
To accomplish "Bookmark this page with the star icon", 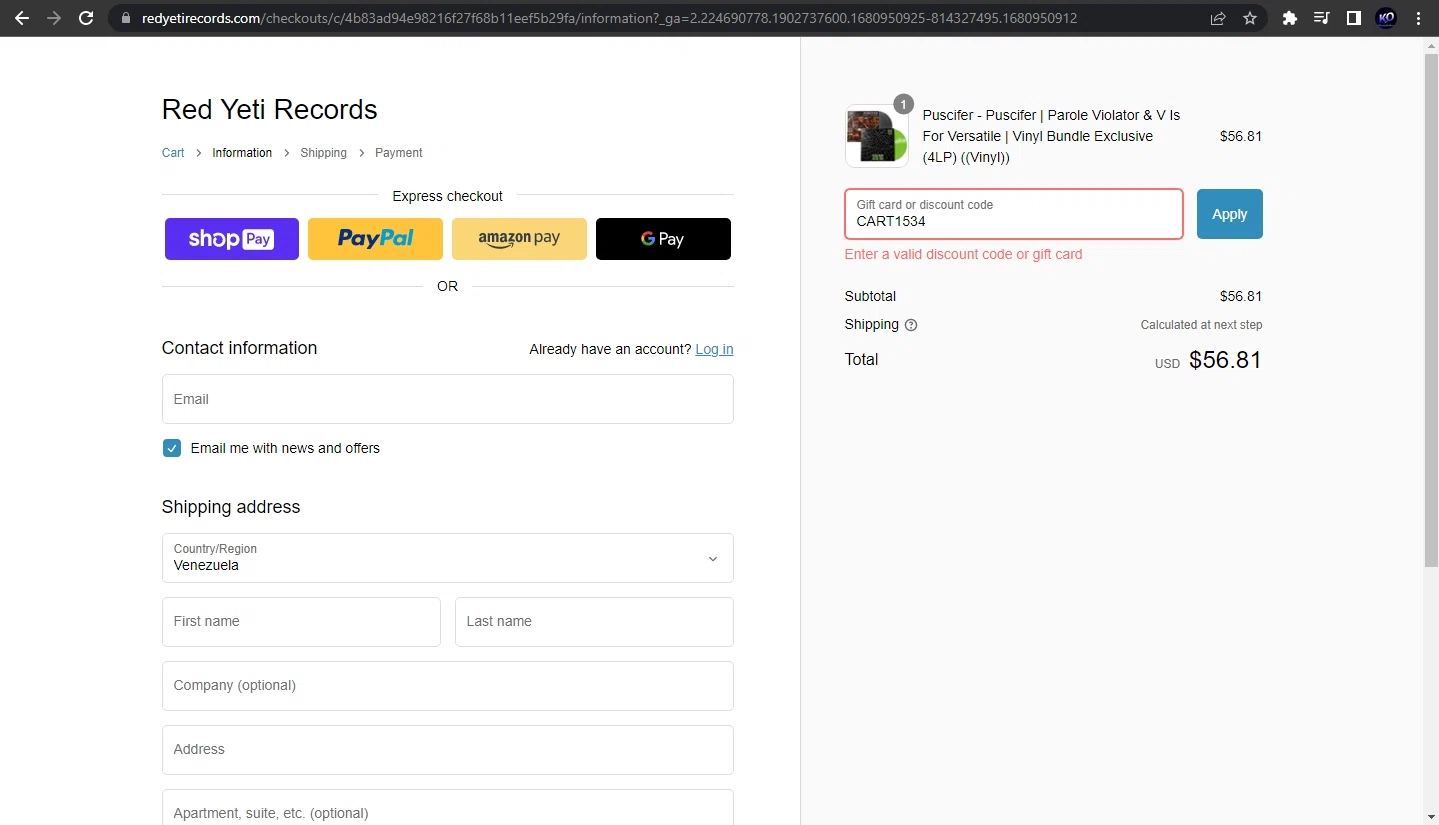I will (1250, 18).
